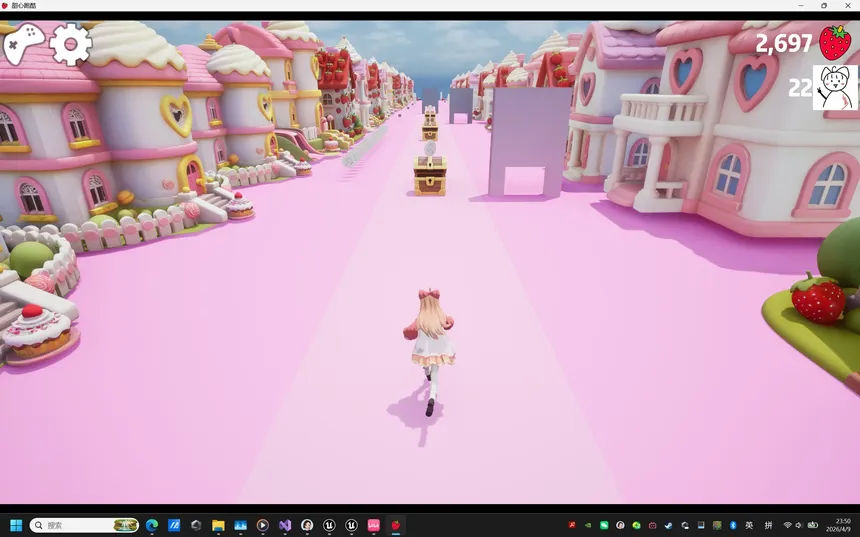Open the NVIDIA tray icon
Viewport: 860px width, 537px height.
(587, 525)
